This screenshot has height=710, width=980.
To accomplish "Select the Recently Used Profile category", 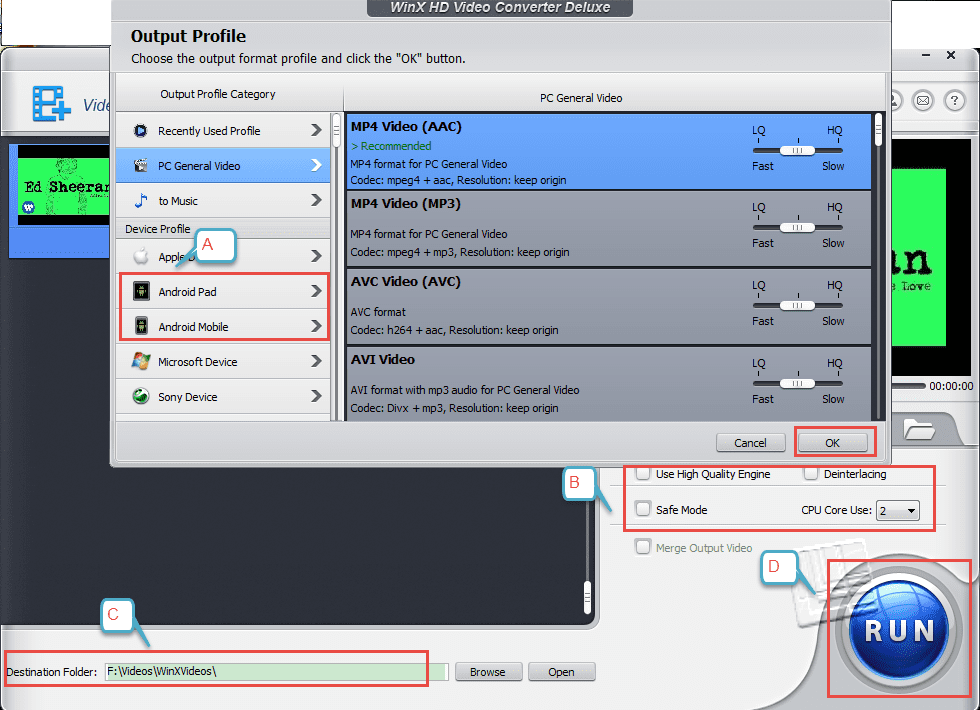I will point(223,131).
